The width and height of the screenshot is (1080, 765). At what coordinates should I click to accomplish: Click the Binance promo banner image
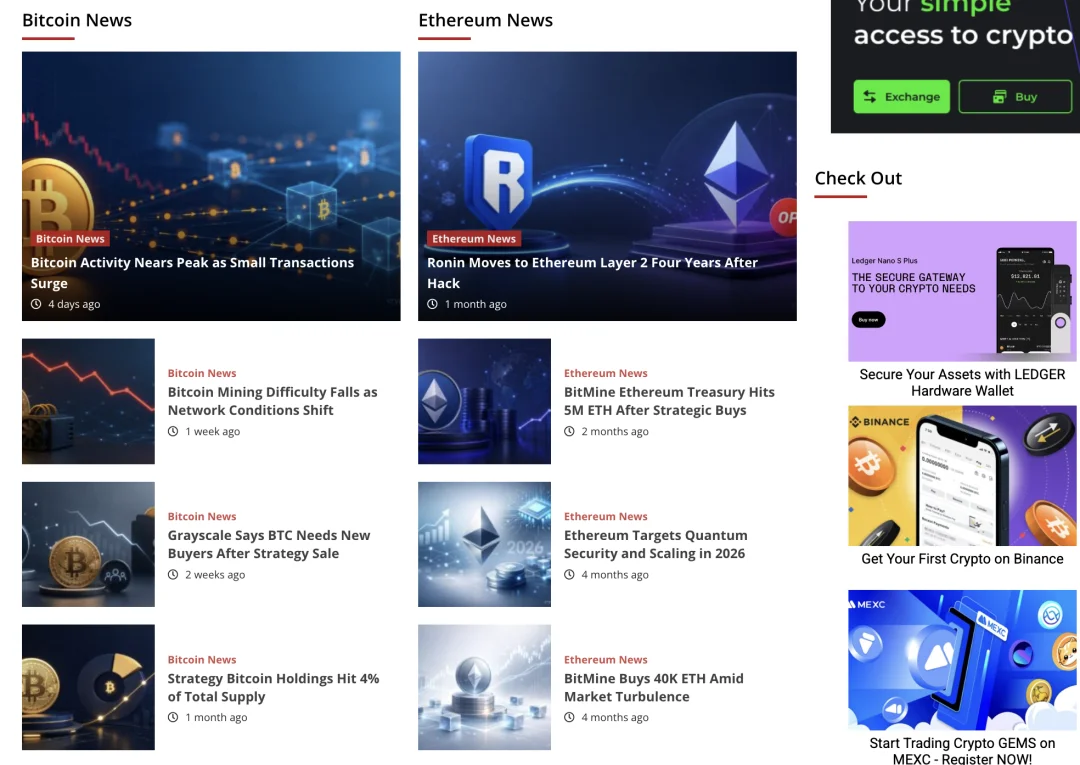pyautogui.click(x=962, y=476)
